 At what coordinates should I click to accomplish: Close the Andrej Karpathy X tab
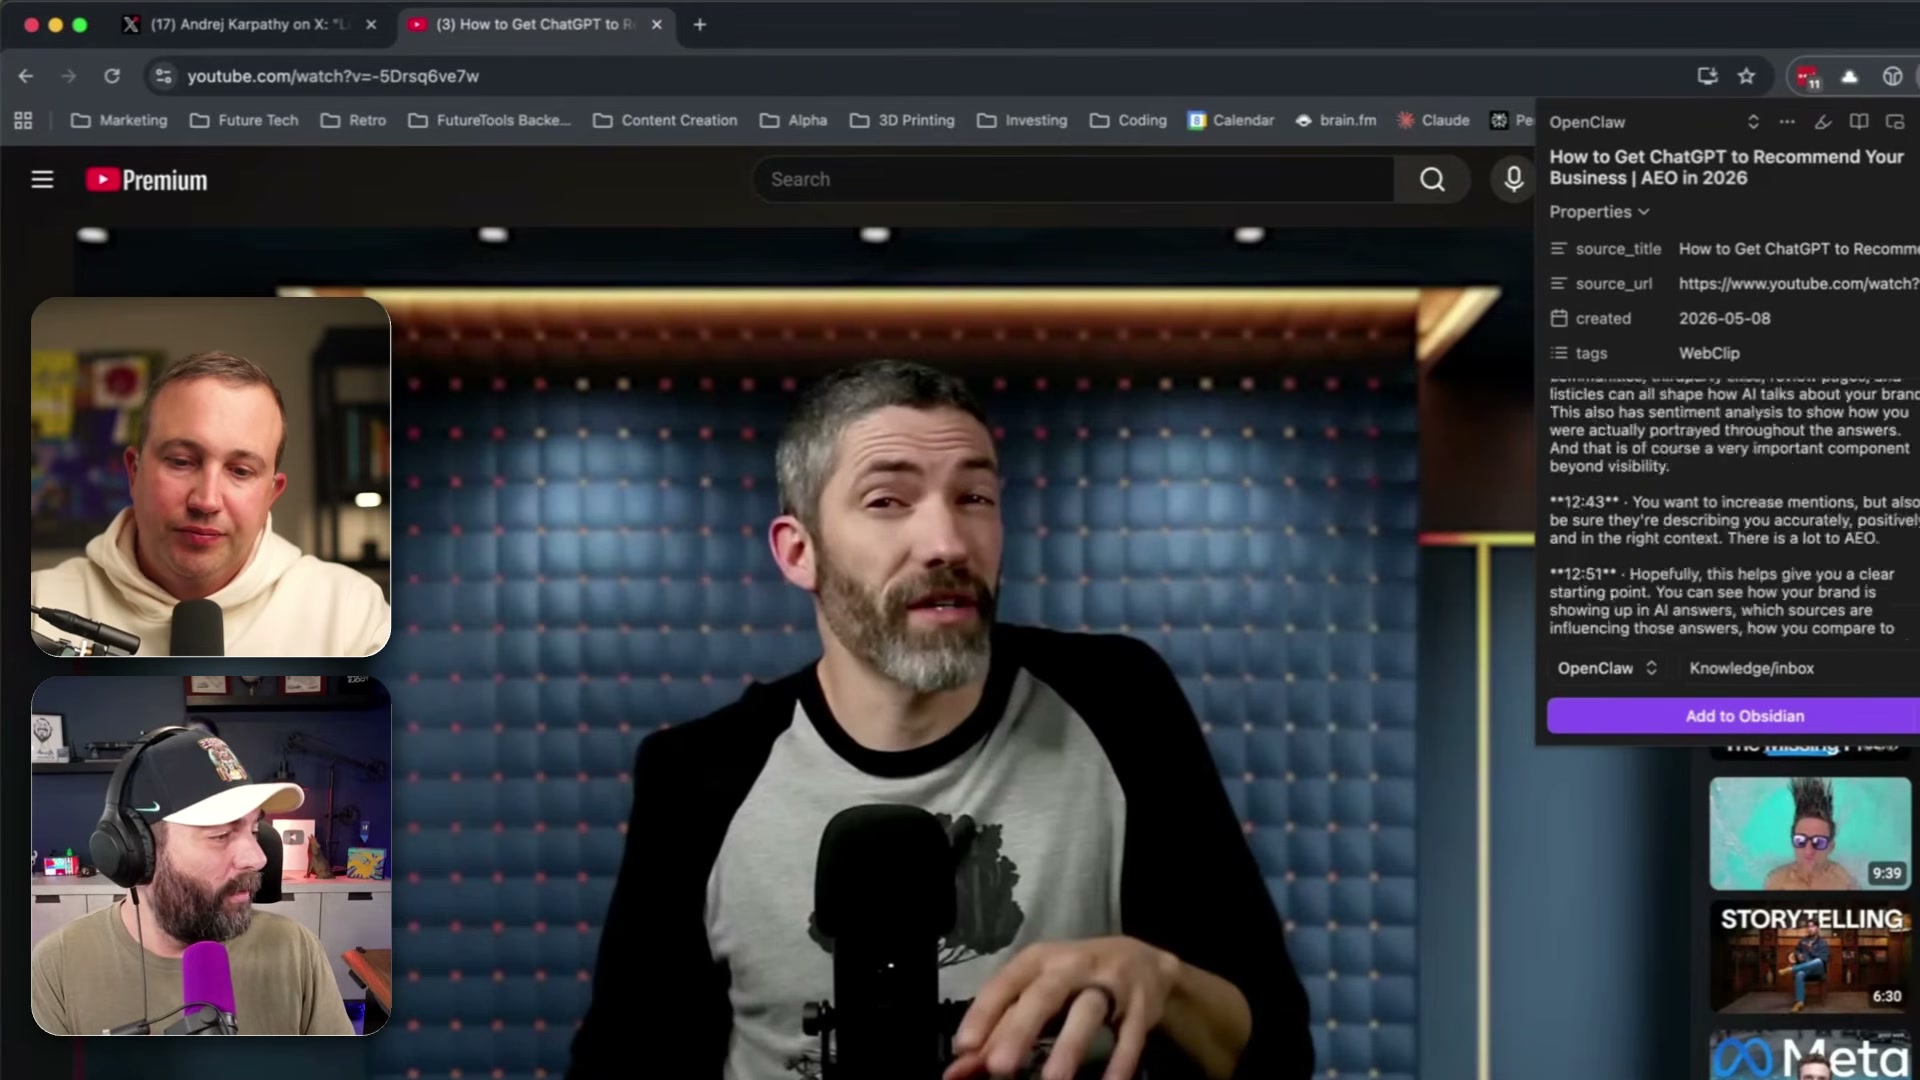[371, 24]
